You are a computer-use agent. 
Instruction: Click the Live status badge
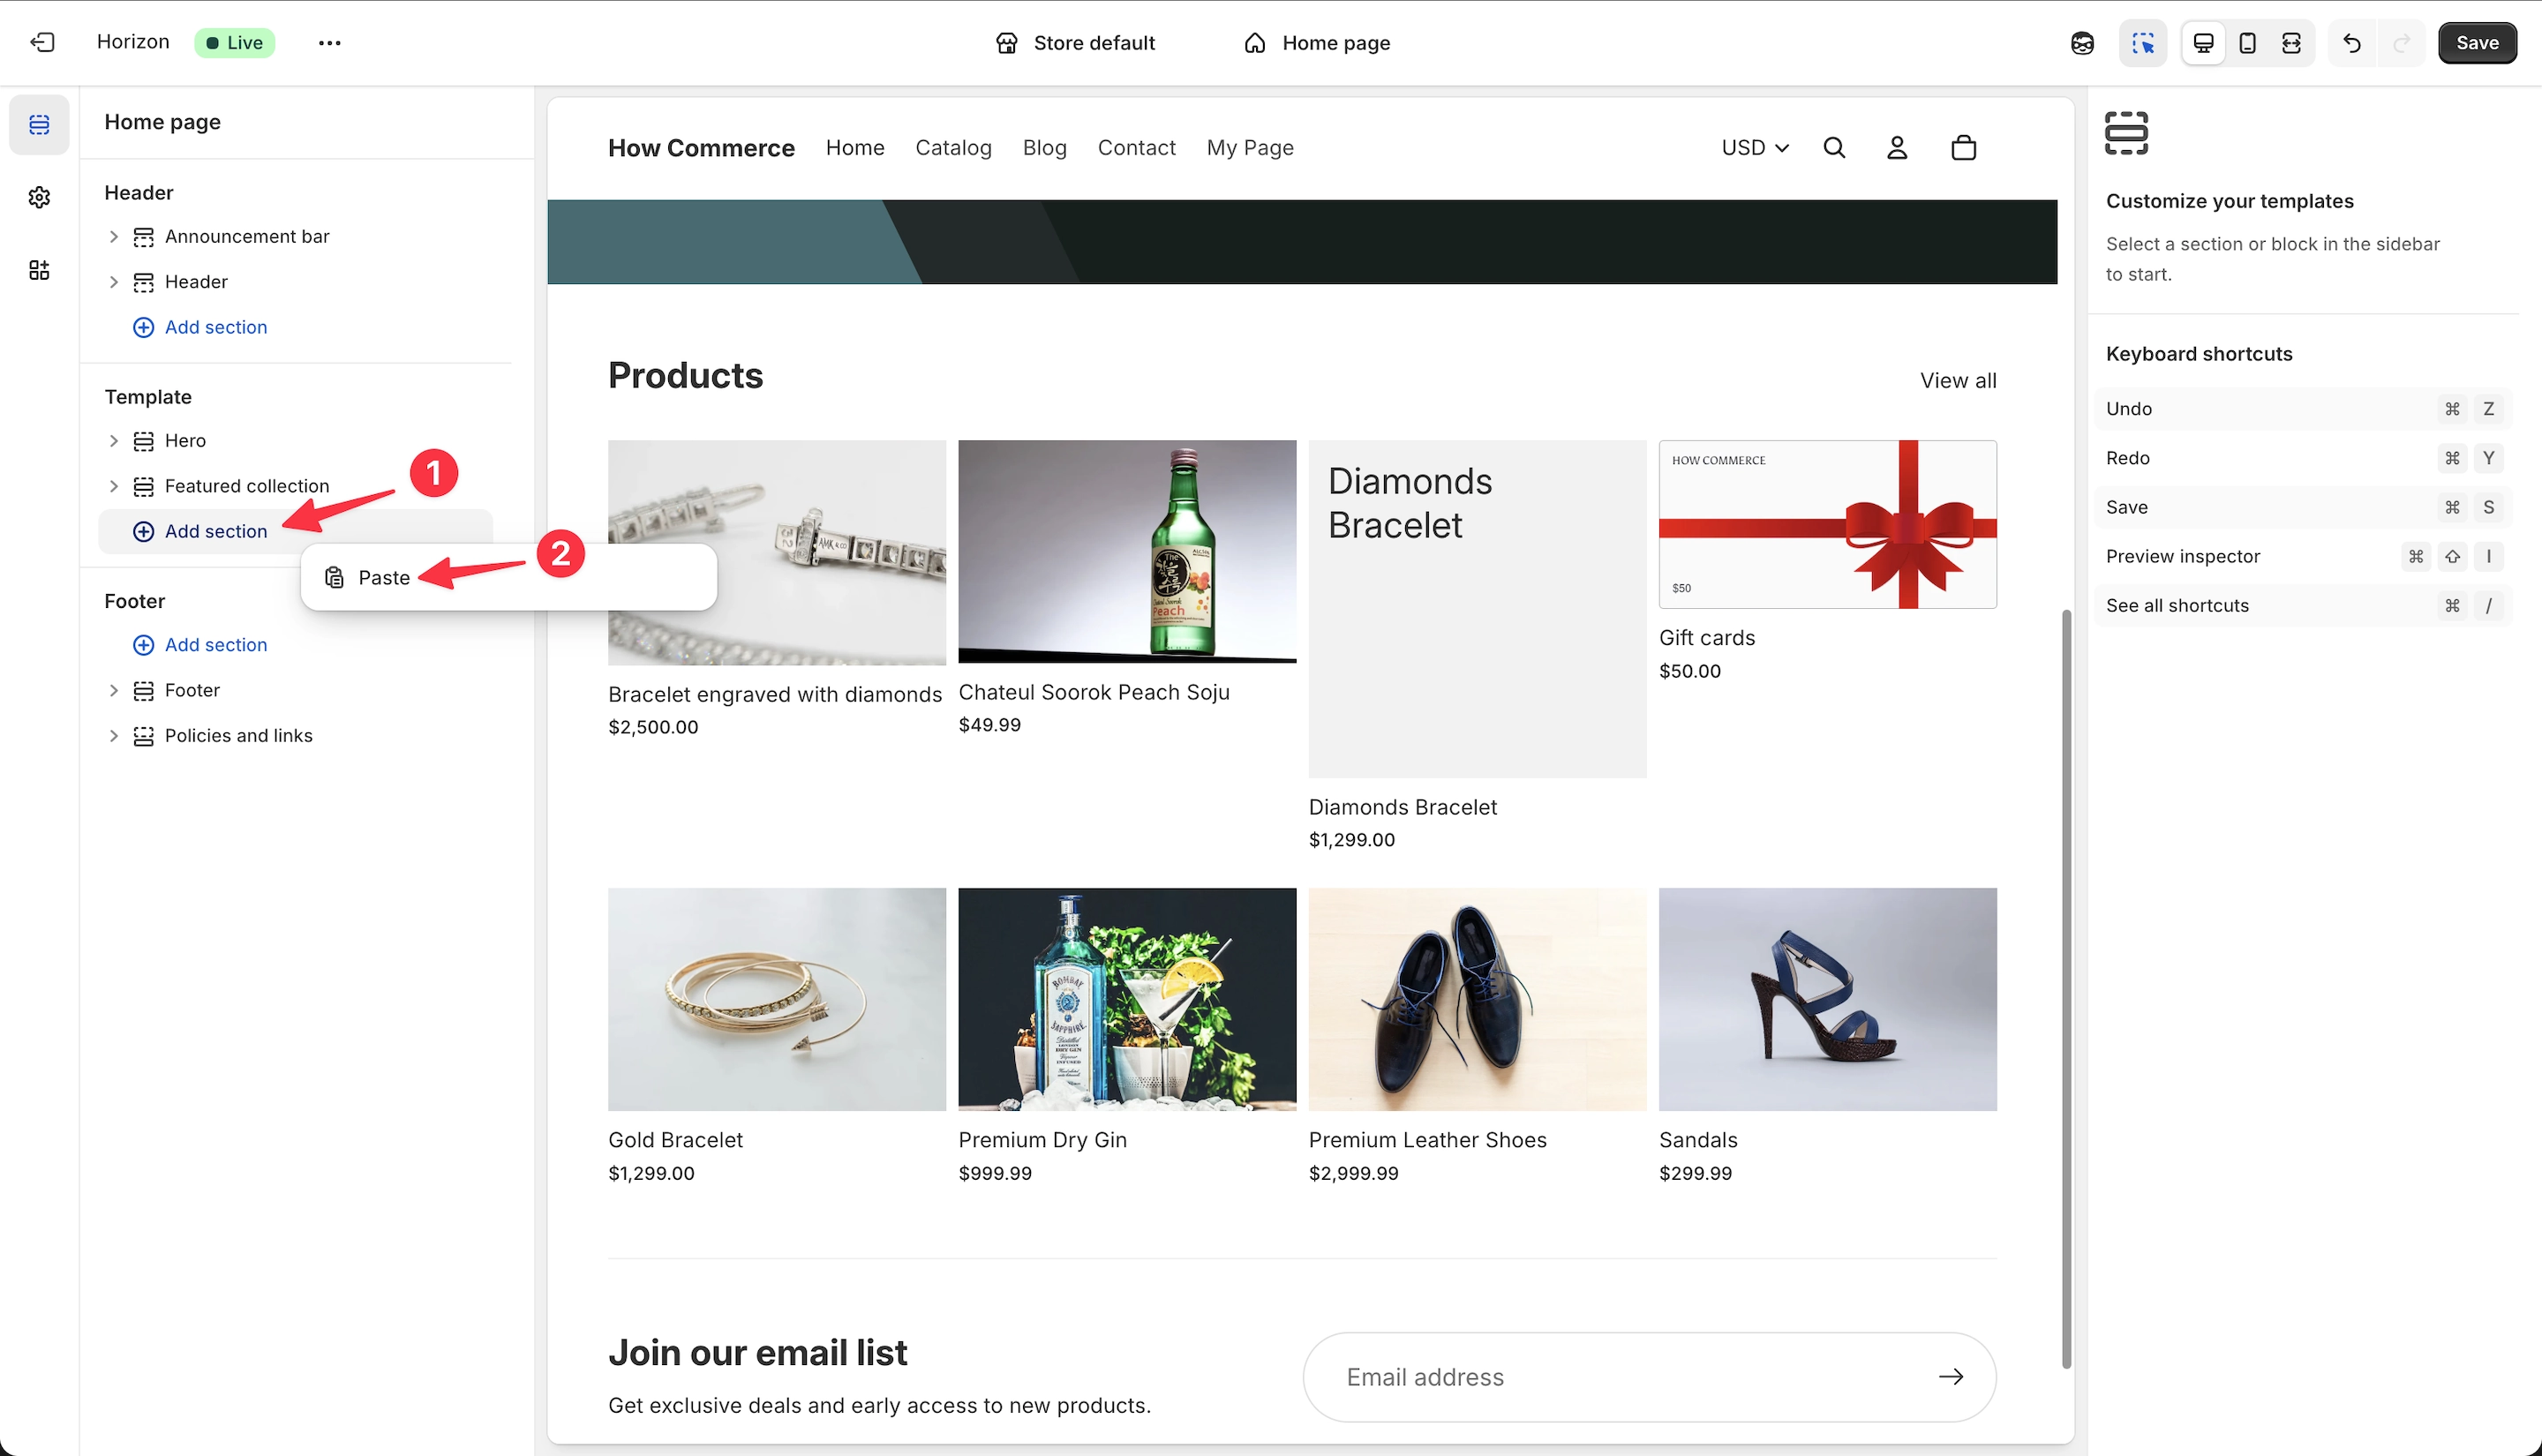click(x=235, y=42)
